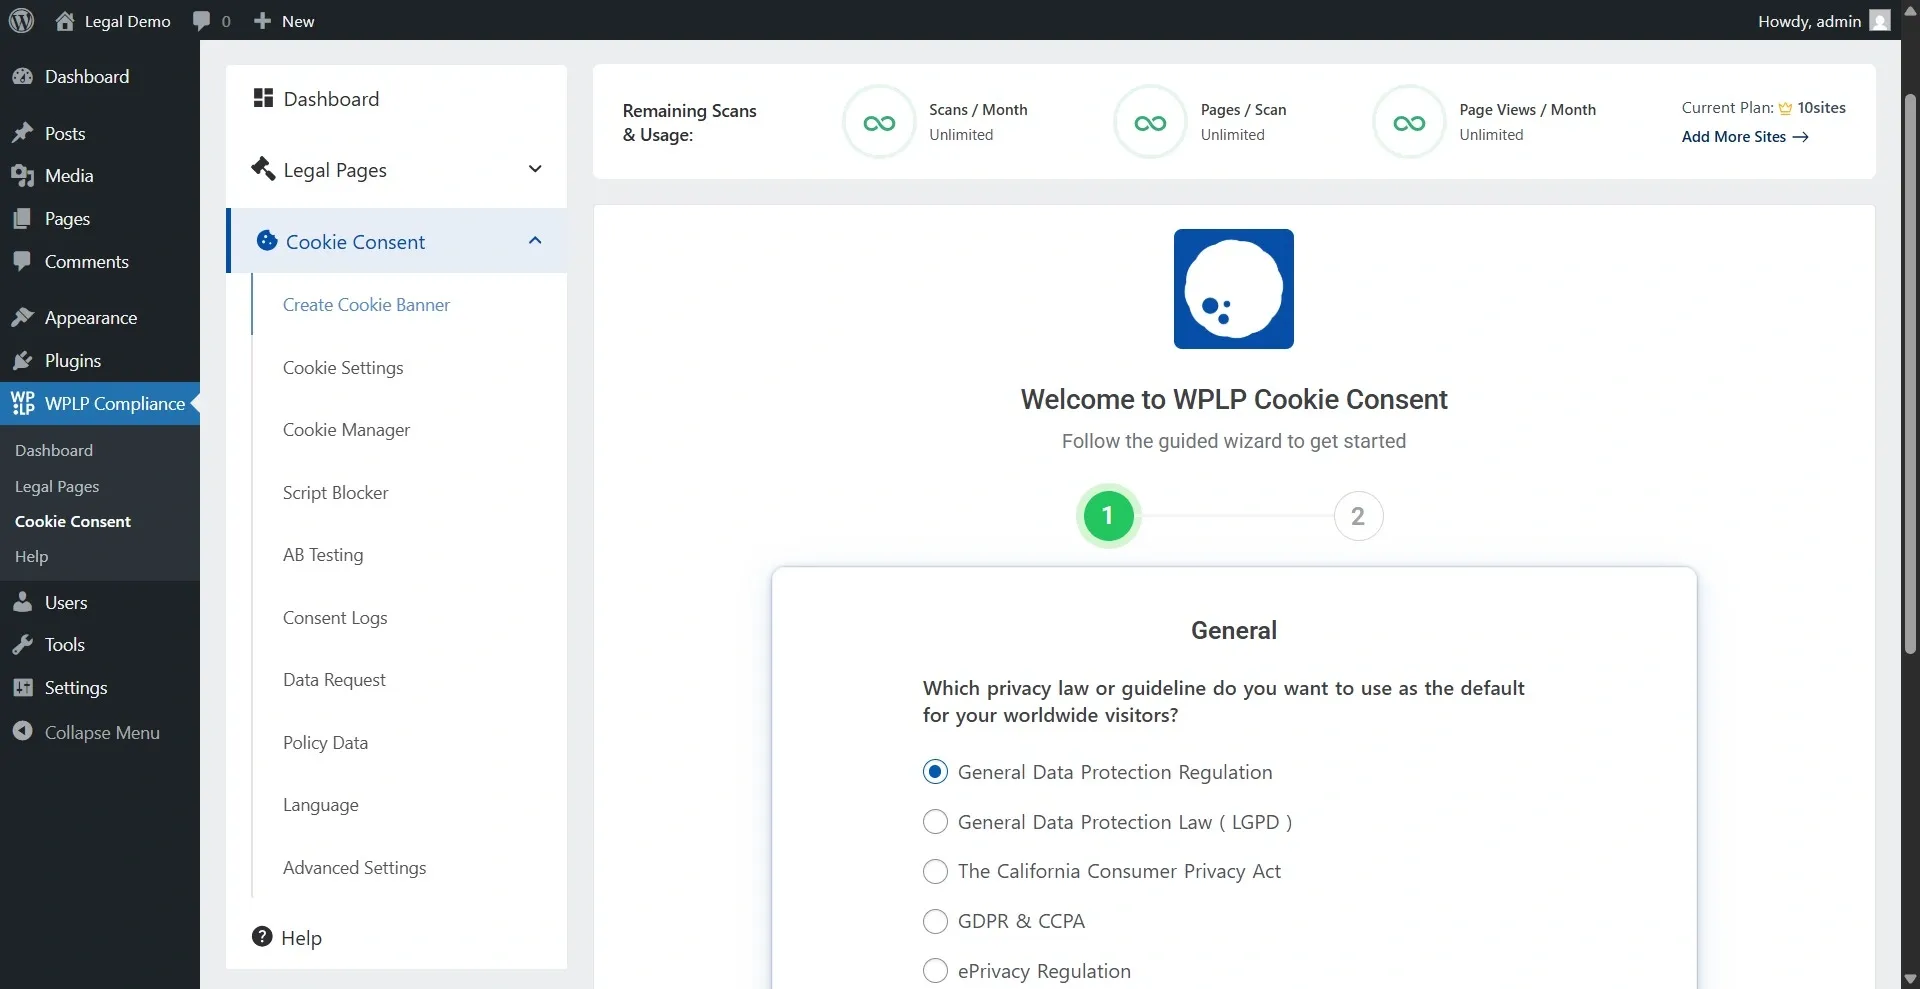Click the Add More Sites link
This screenshot has width=1920, height=989.
1745,137
